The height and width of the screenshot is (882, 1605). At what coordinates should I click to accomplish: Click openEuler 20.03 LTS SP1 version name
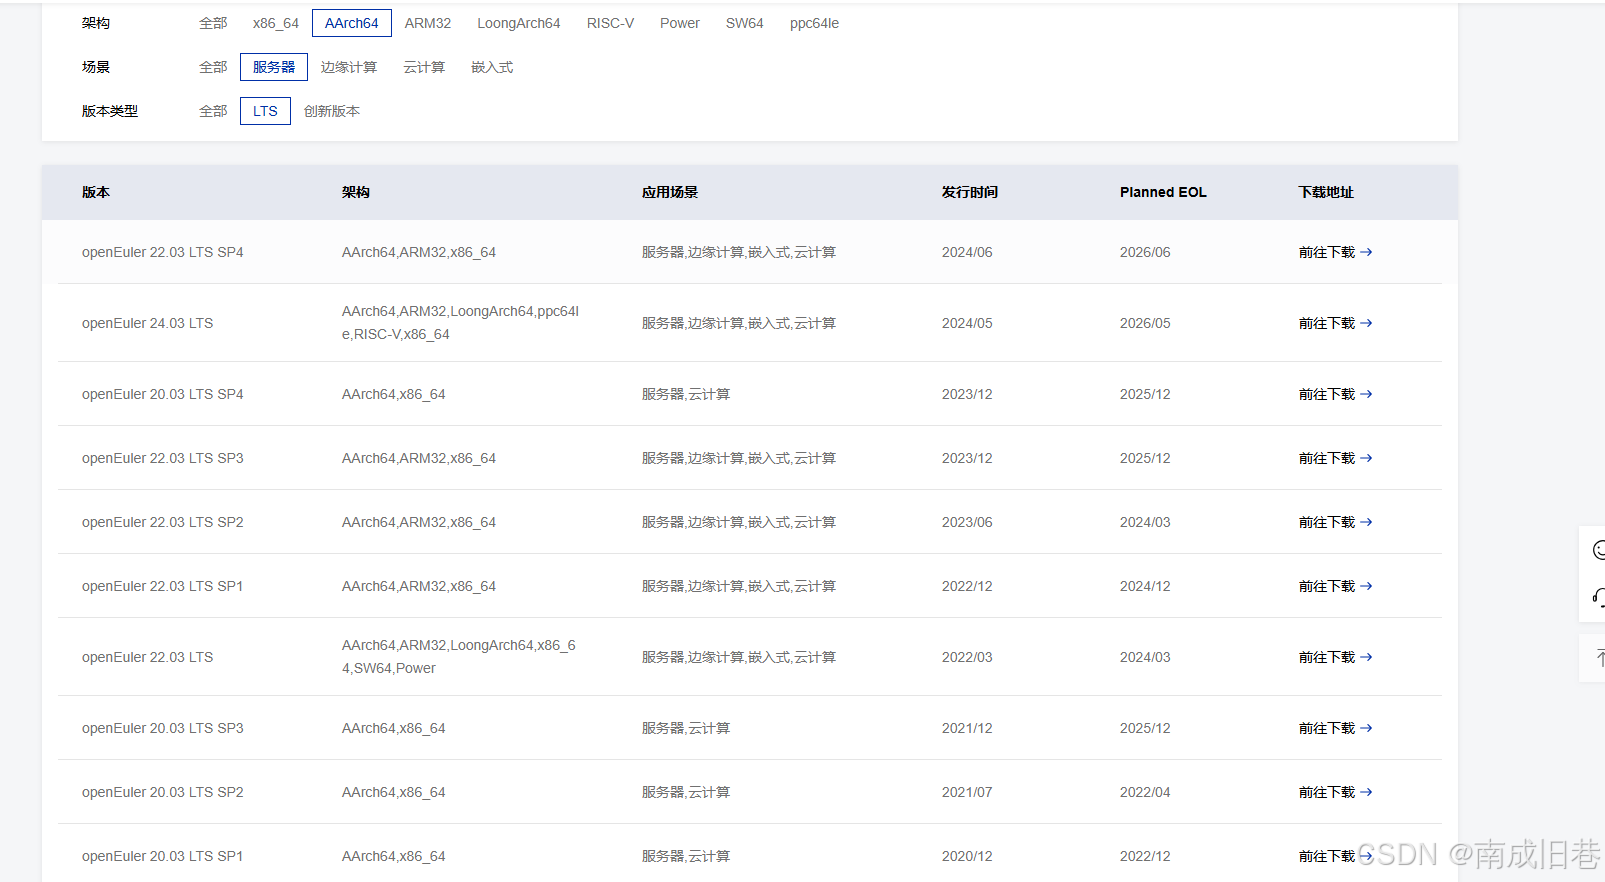pyautogui.click(x=163, y=856)
